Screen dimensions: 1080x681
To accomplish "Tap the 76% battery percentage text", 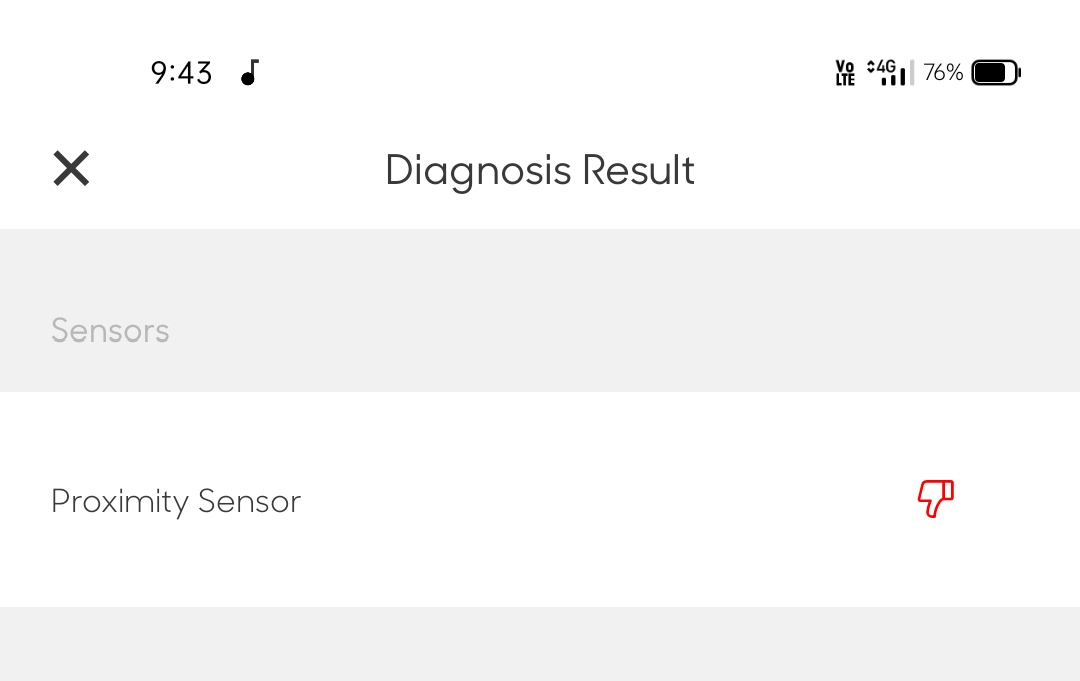I will pos(943,72).
